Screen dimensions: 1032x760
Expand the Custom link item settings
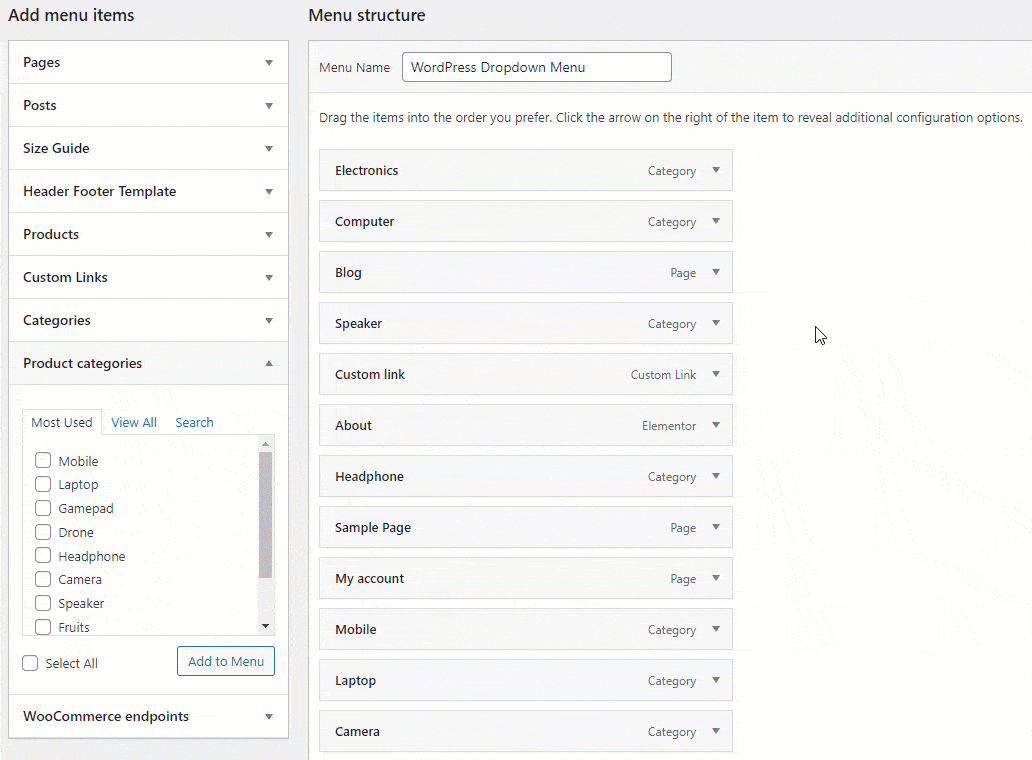[x=716, y=374]
